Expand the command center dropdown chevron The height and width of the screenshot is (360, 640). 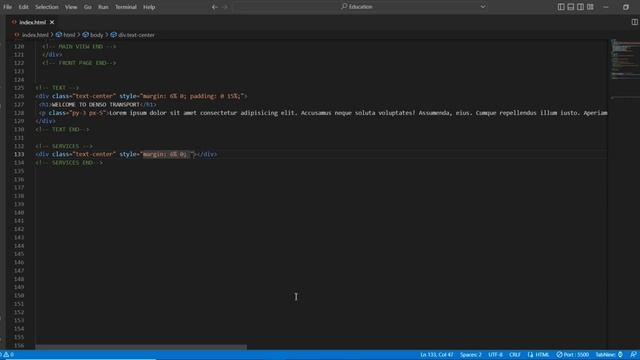coord(483,7)
